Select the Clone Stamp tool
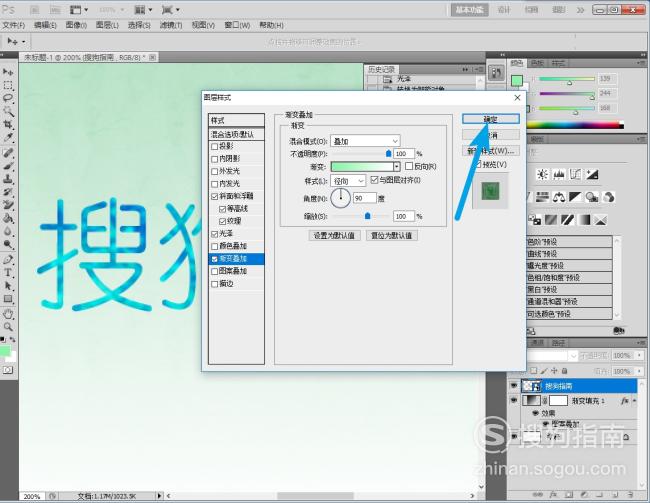This screenshot has width=650, height=503. pyautogui.click(x=8, y=179)
